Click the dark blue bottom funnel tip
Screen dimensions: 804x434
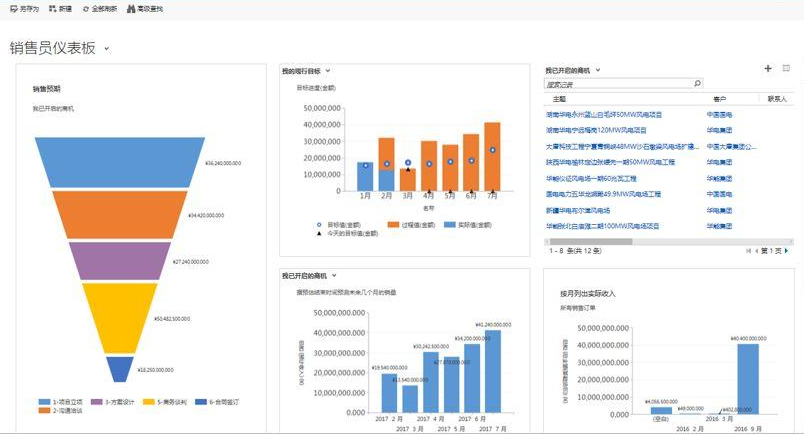pos(120,368)
